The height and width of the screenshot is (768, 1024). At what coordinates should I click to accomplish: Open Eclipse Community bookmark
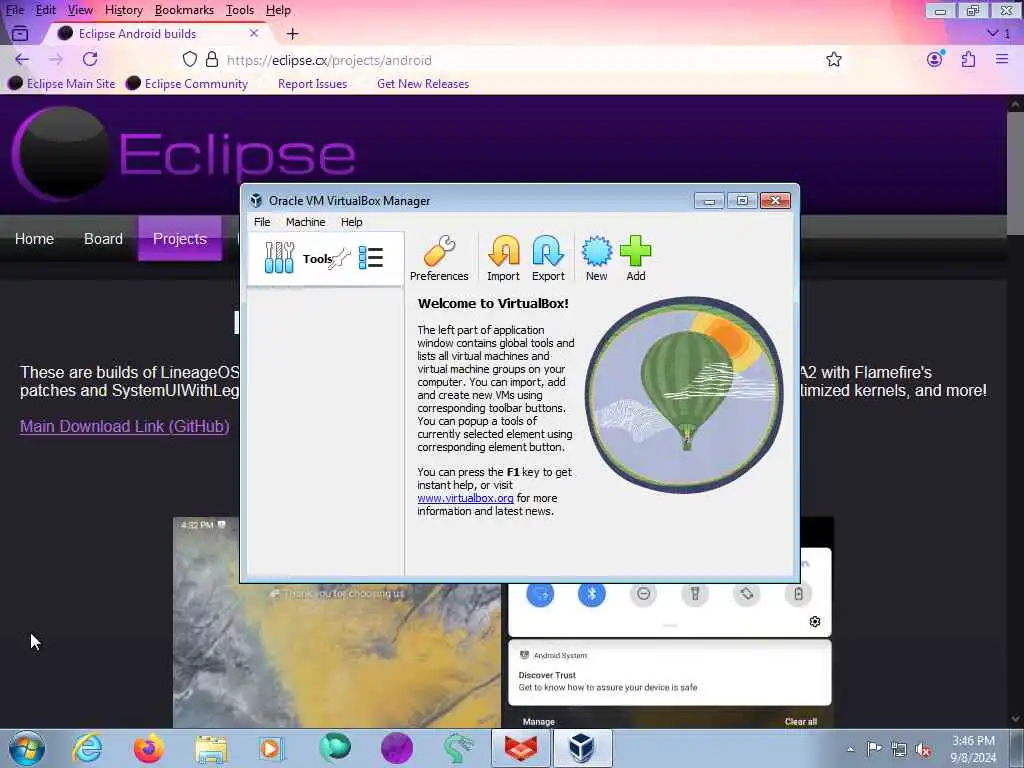pos(187,84)
